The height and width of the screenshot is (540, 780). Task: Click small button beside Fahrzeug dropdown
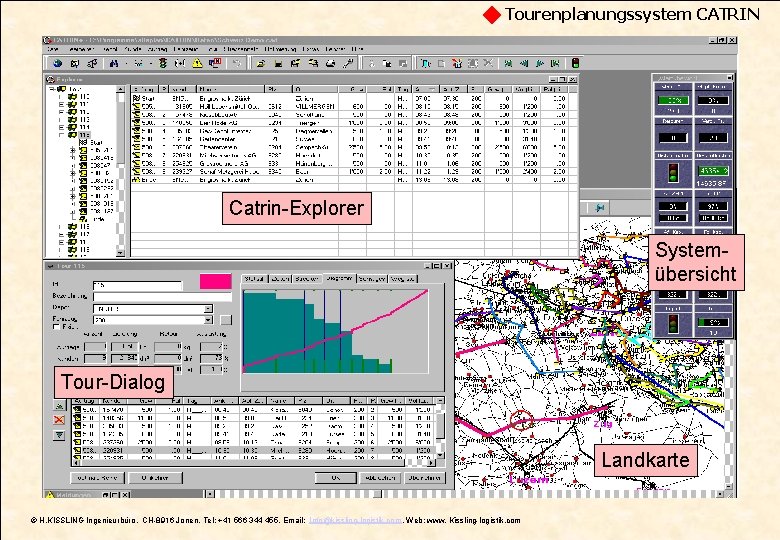[x=226, y=320]
